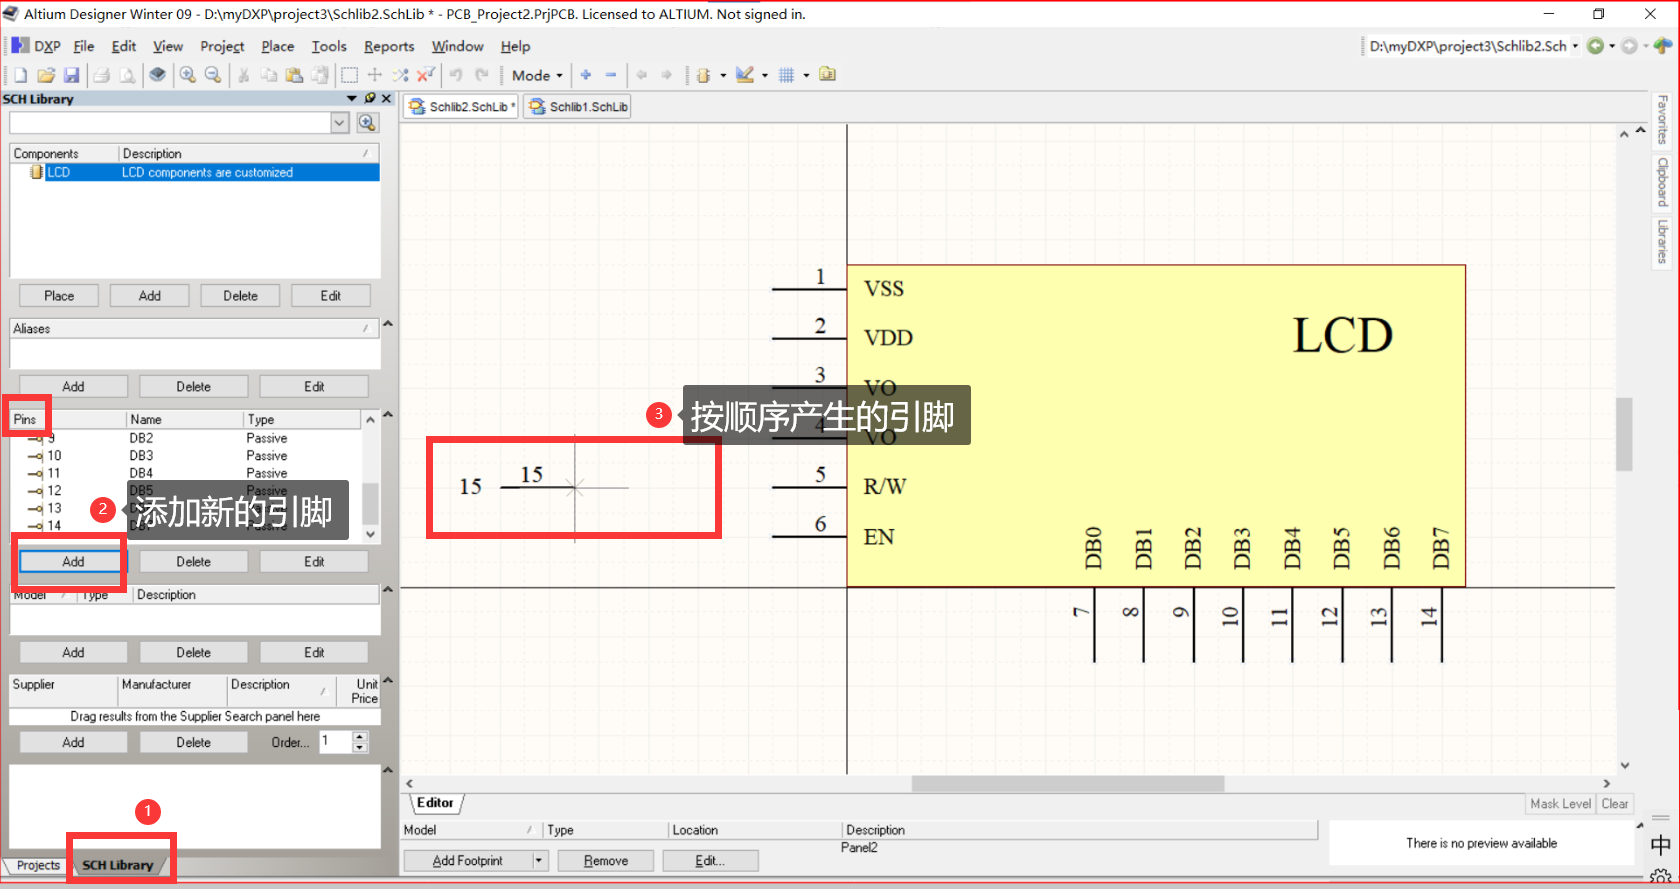Image resolution: width=1680 pixels, height=889 pixels.
Task: Open the Tools menu
Action: click(329, 46)
